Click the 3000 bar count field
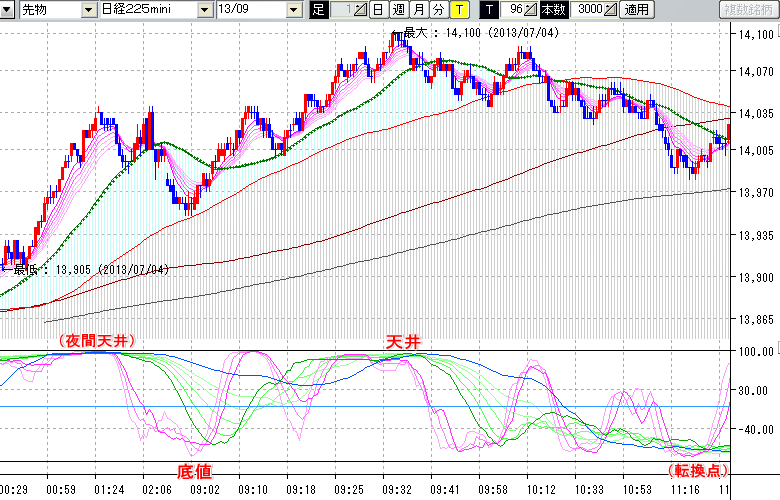 (x=585, y=10)
